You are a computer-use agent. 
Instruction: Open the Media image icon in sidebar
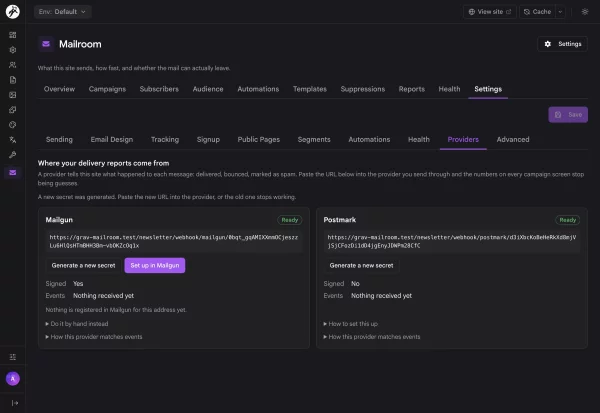click(13, 95)
